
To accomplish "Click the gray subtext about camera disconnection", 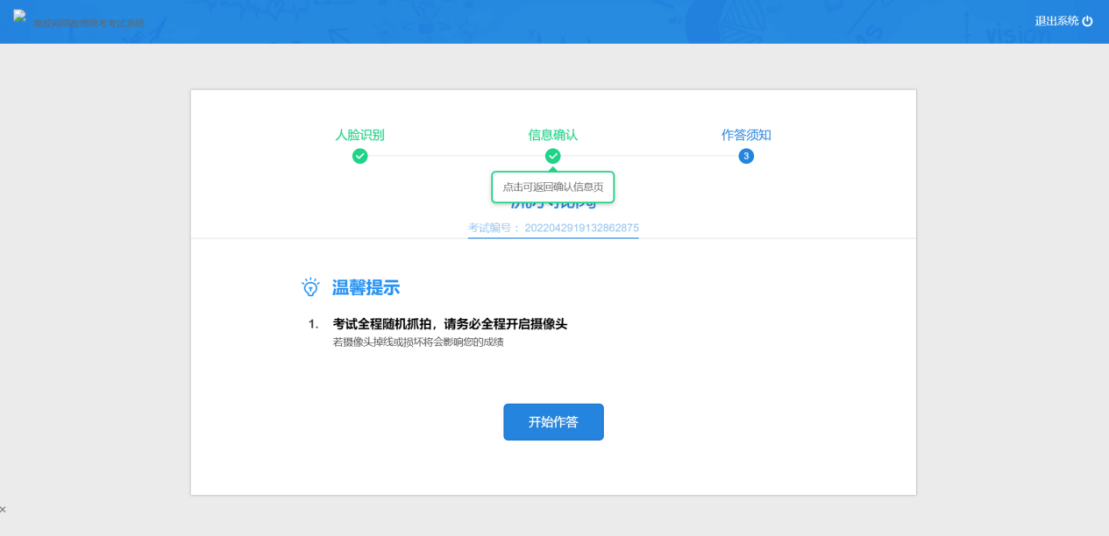I will pos(418,342).
